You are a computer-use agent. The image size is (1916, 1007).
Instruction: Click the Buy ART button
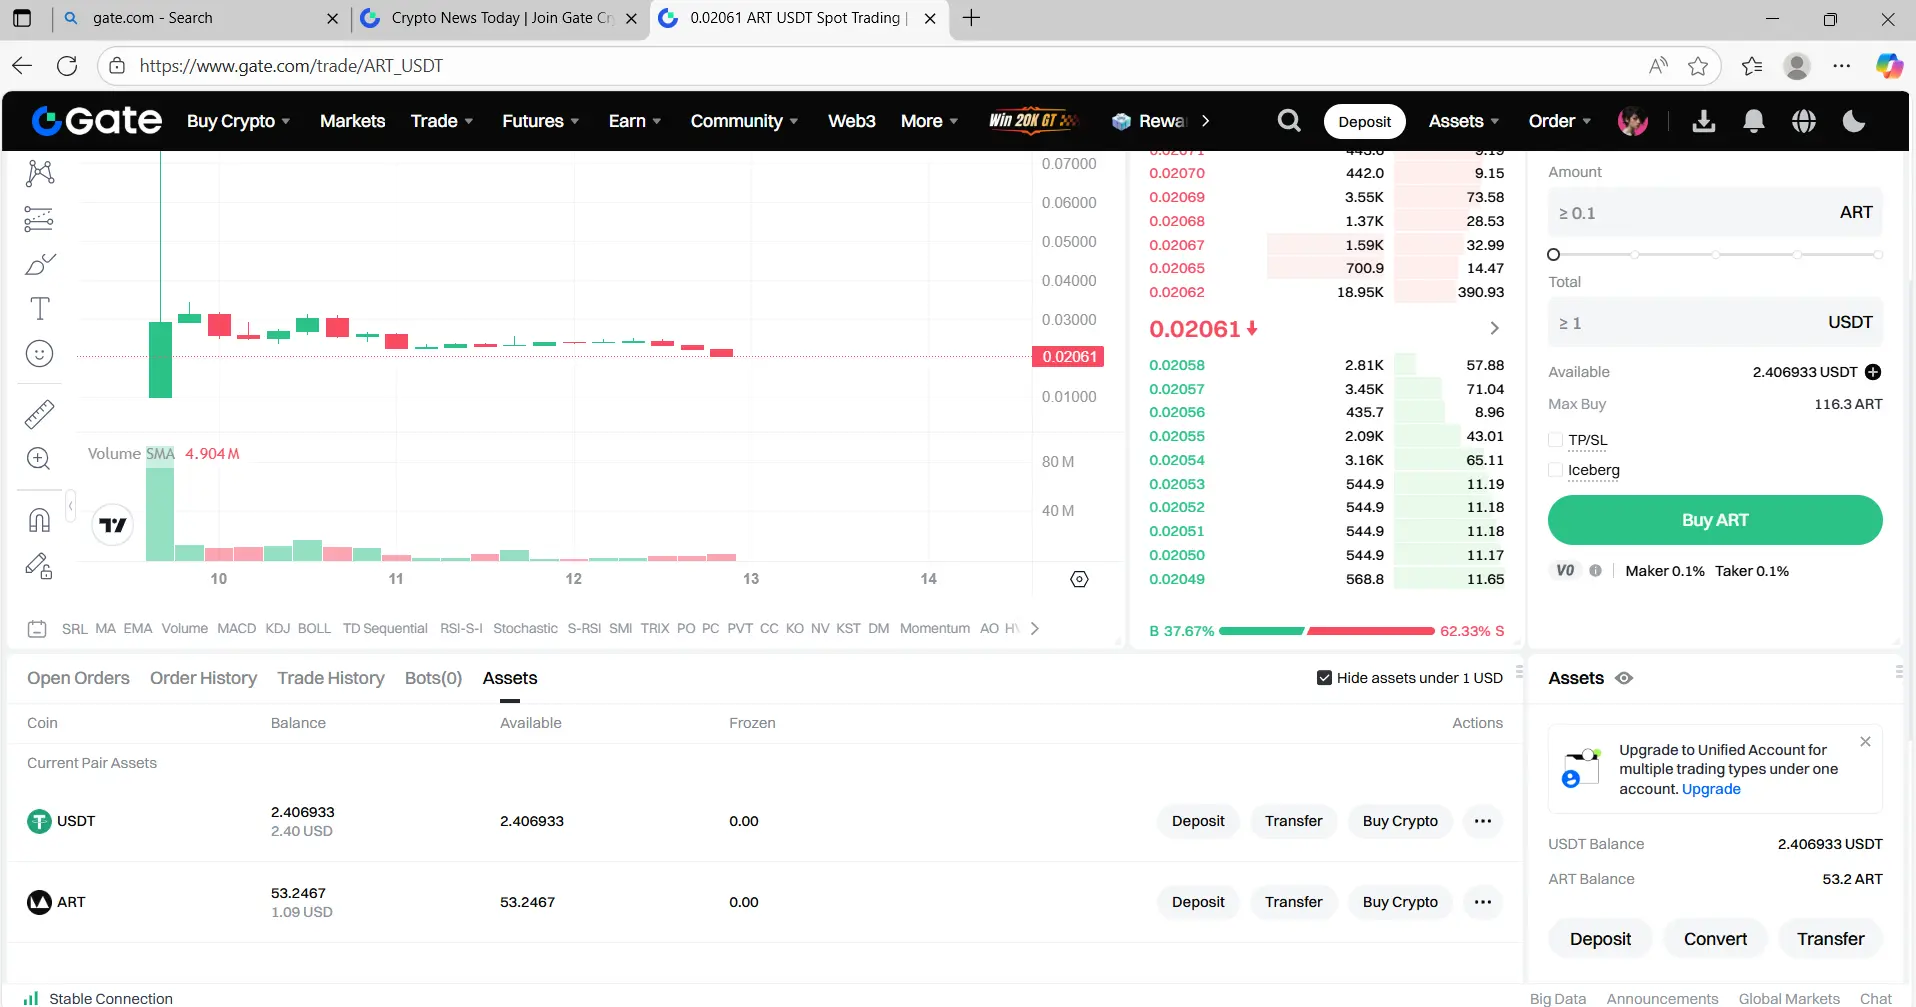[1714, 520]
